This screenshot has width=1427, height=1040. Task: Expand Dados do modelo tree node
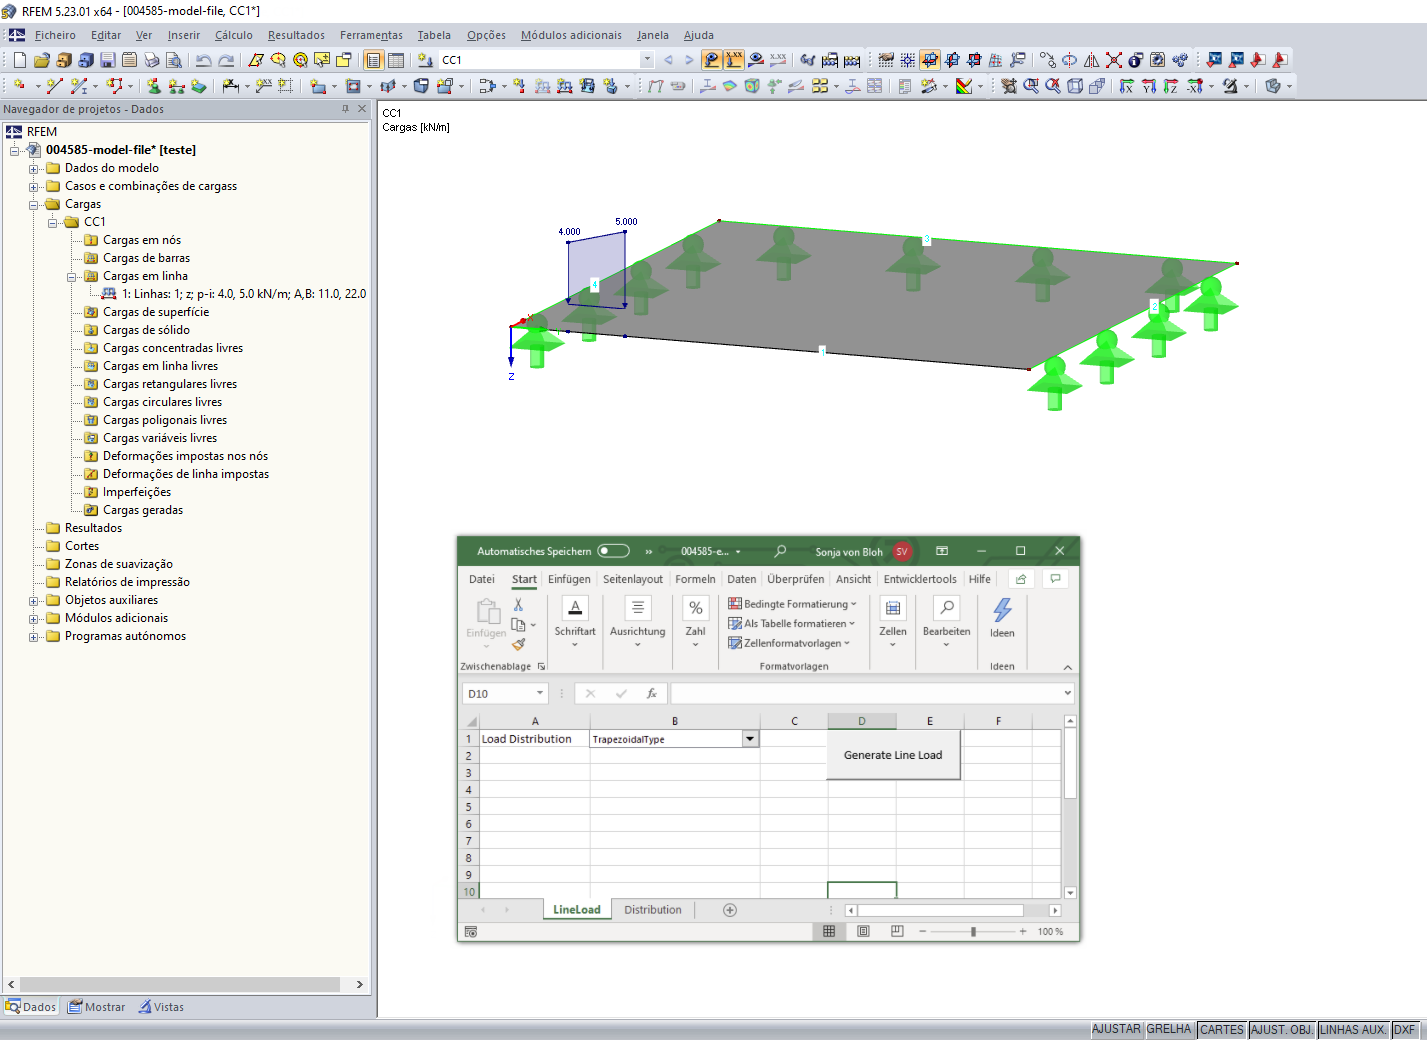(33, 168)
